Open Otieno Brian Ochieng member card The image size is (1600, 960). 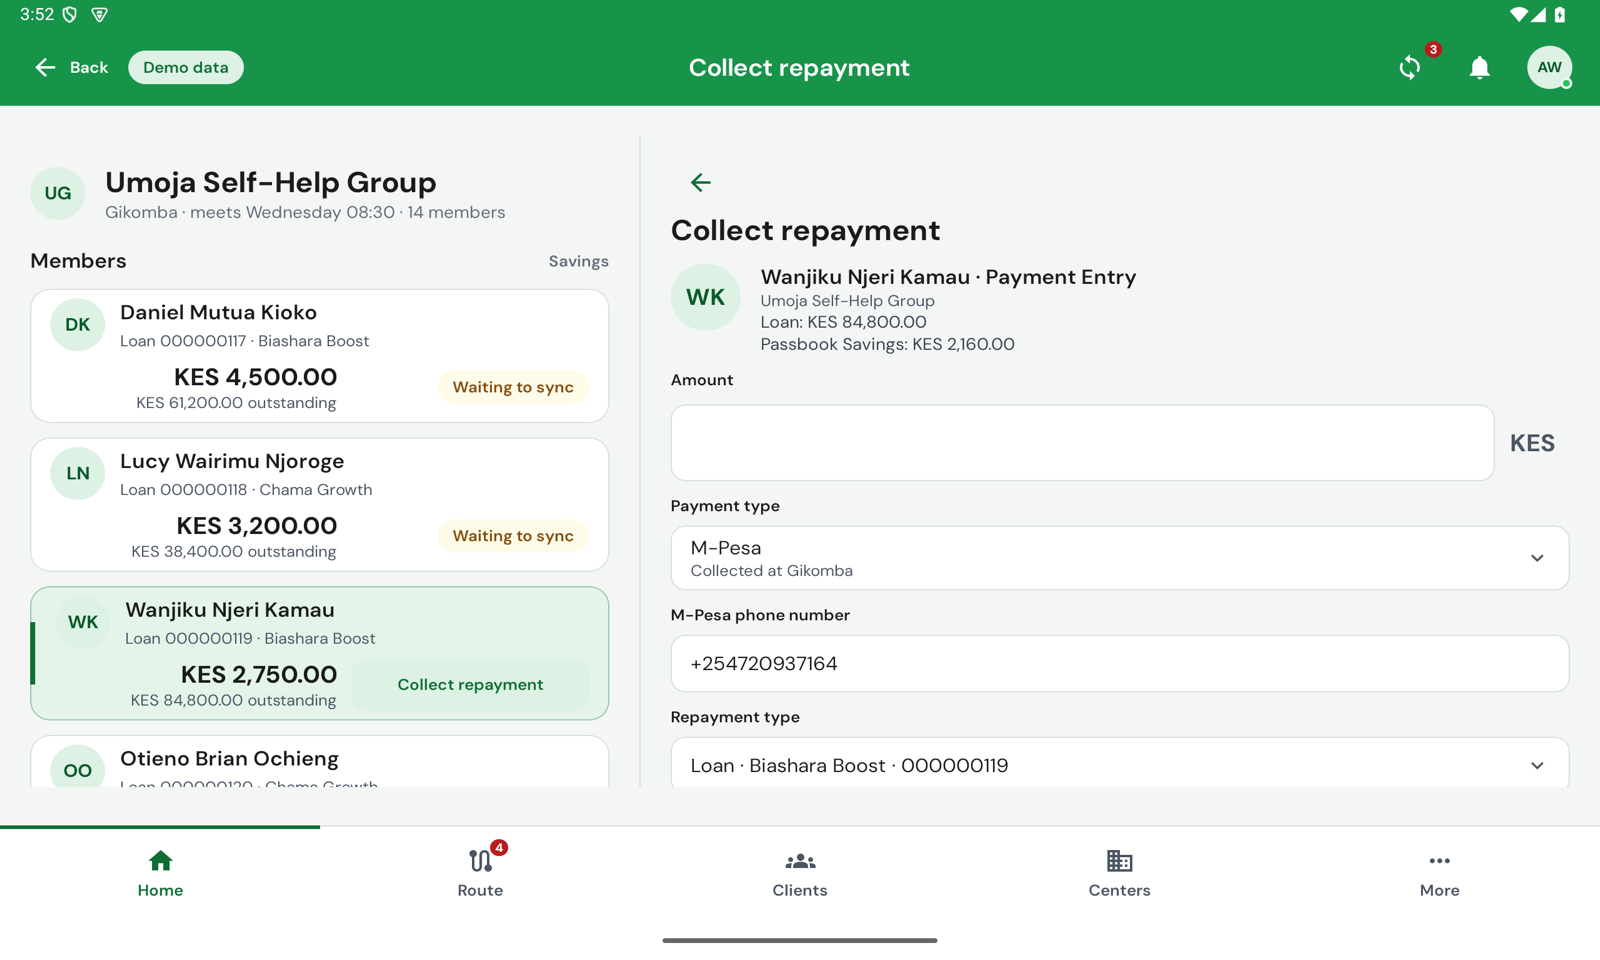point(319,762)
